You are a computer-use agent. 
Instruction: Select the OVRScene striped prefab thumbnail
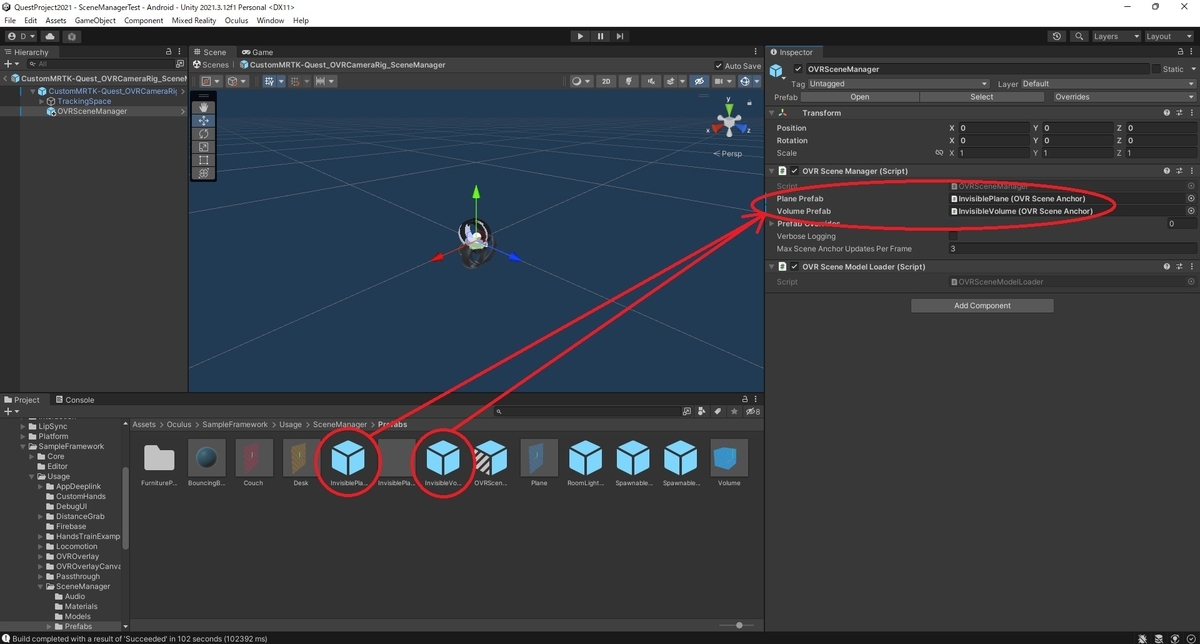coord(491,462)
